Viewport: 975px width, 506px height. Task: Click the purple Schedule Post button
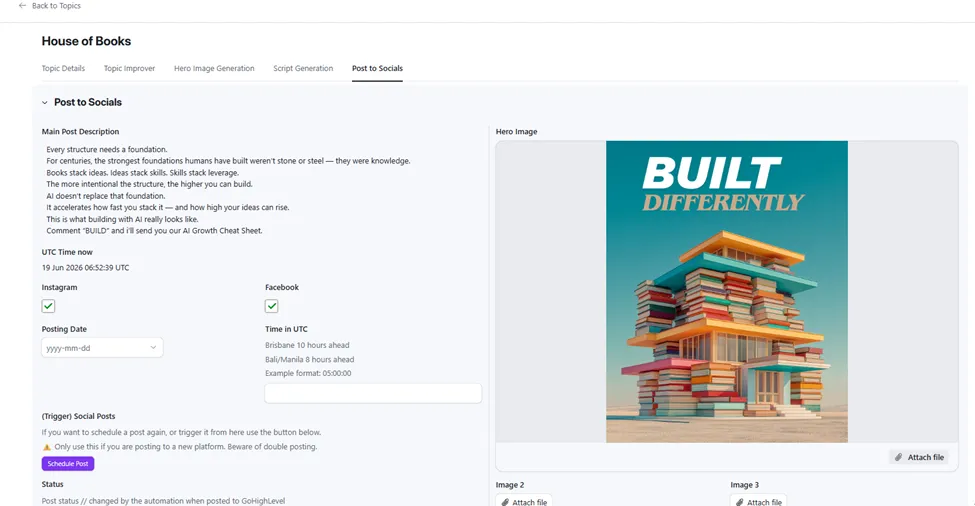(x=68, y=464)
